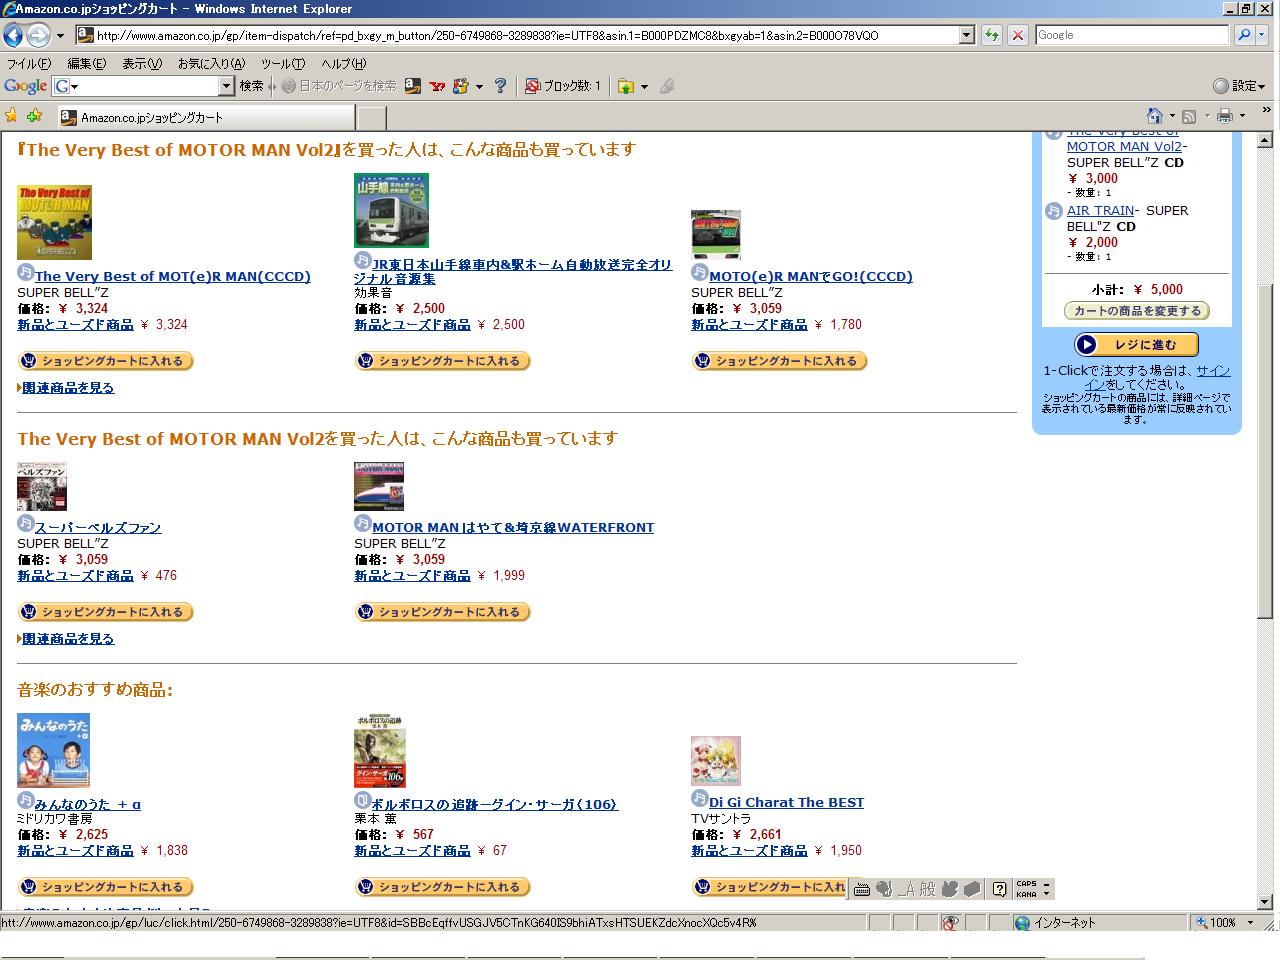Toggle IME input mode 'A' indicator

click(908, 889)
